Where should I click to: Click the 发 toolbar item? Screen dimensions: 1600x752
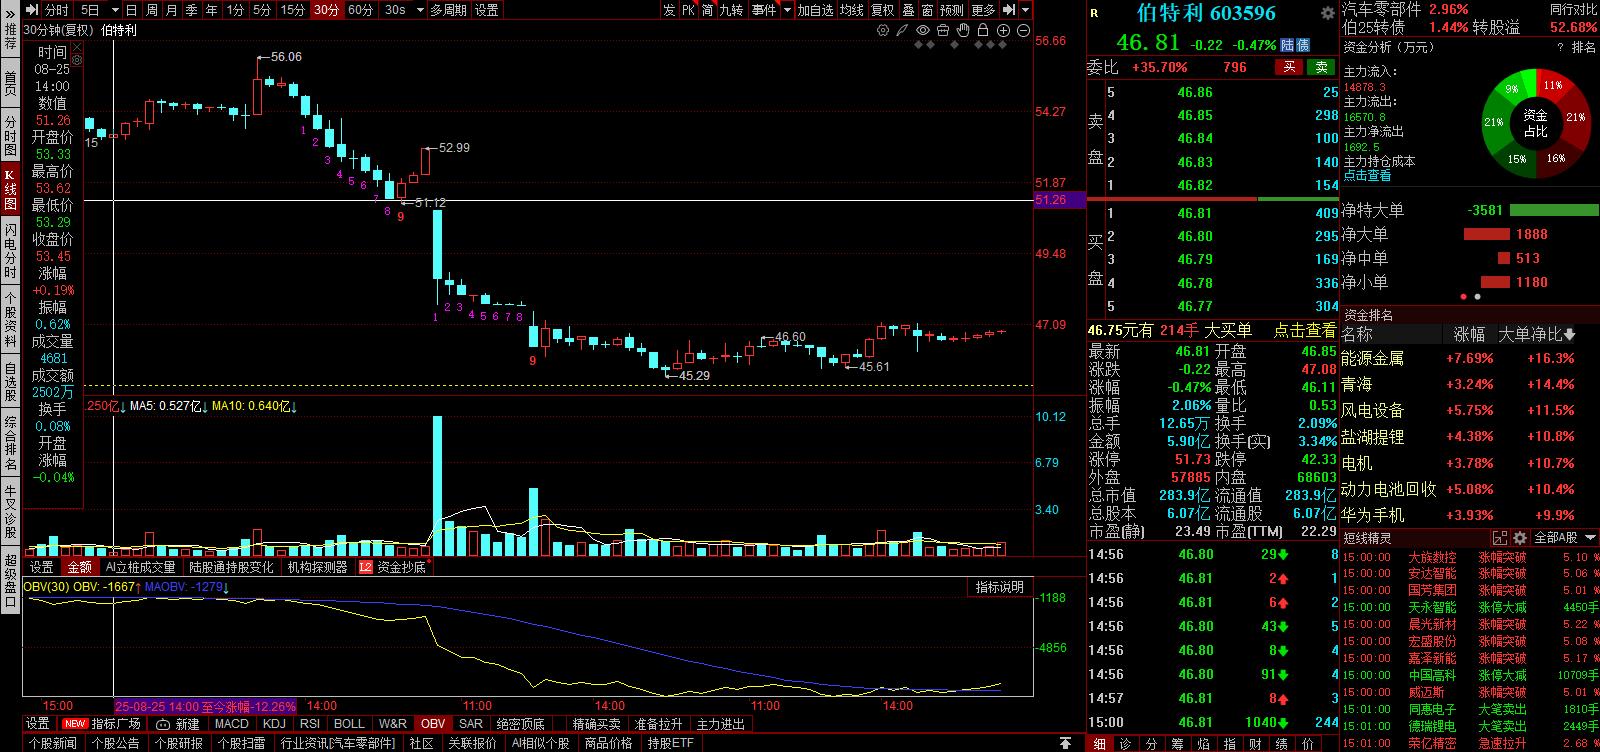click(x=669, y=10)
